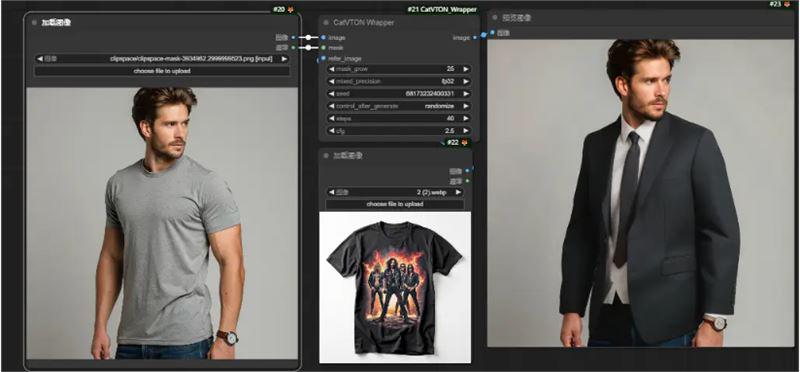Edit the seed number field
Image resolution: width=800 pixels, height=372 pixels.
[x=398, y=94]
